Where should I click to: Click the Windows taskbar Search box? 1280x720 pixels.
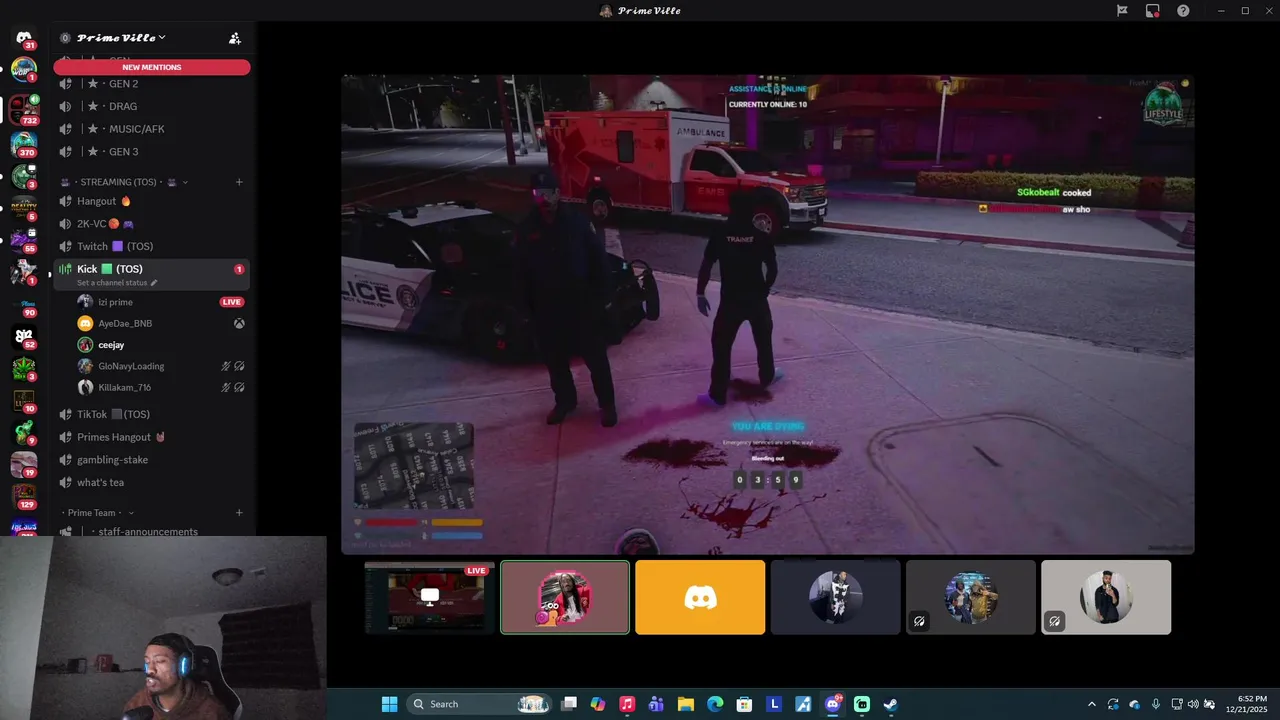point(480,704)
